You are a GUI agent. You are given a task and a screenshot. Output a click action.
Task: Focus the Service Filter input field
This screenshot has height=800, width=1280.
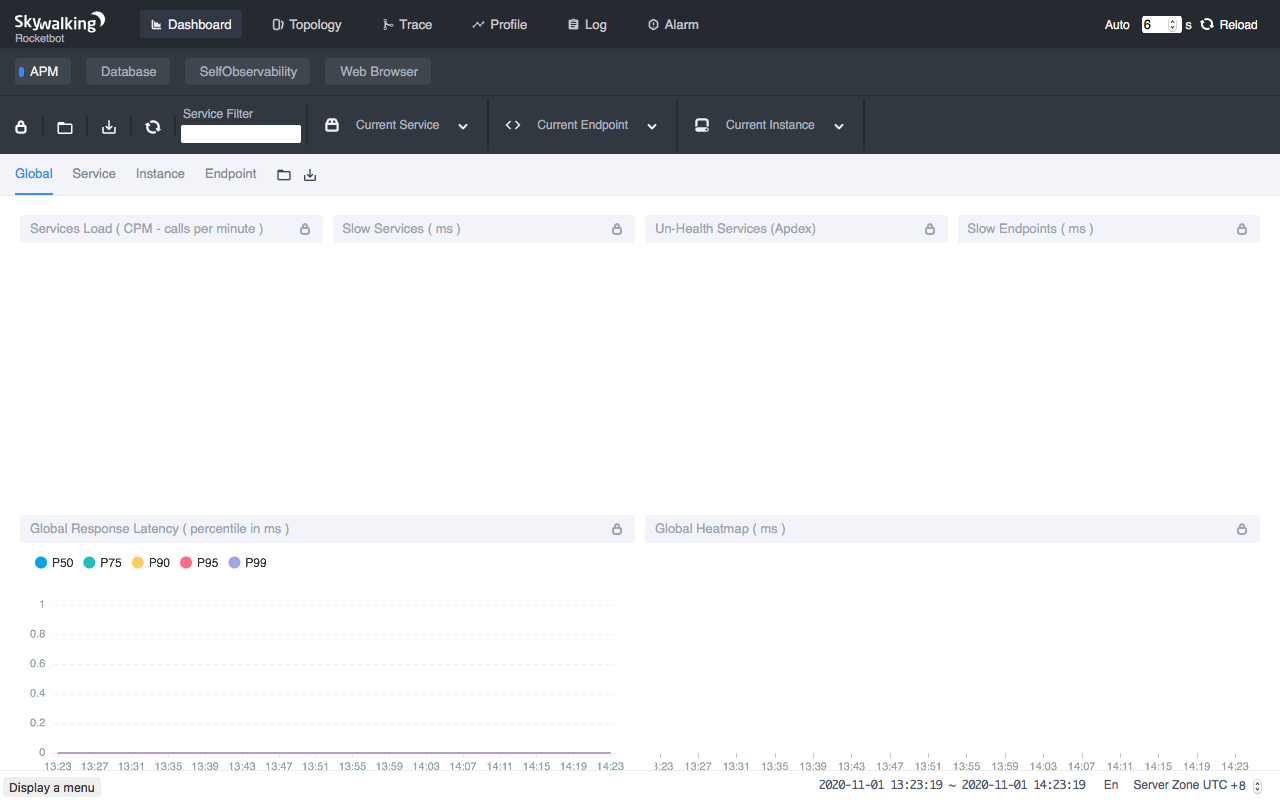[241, 134]
